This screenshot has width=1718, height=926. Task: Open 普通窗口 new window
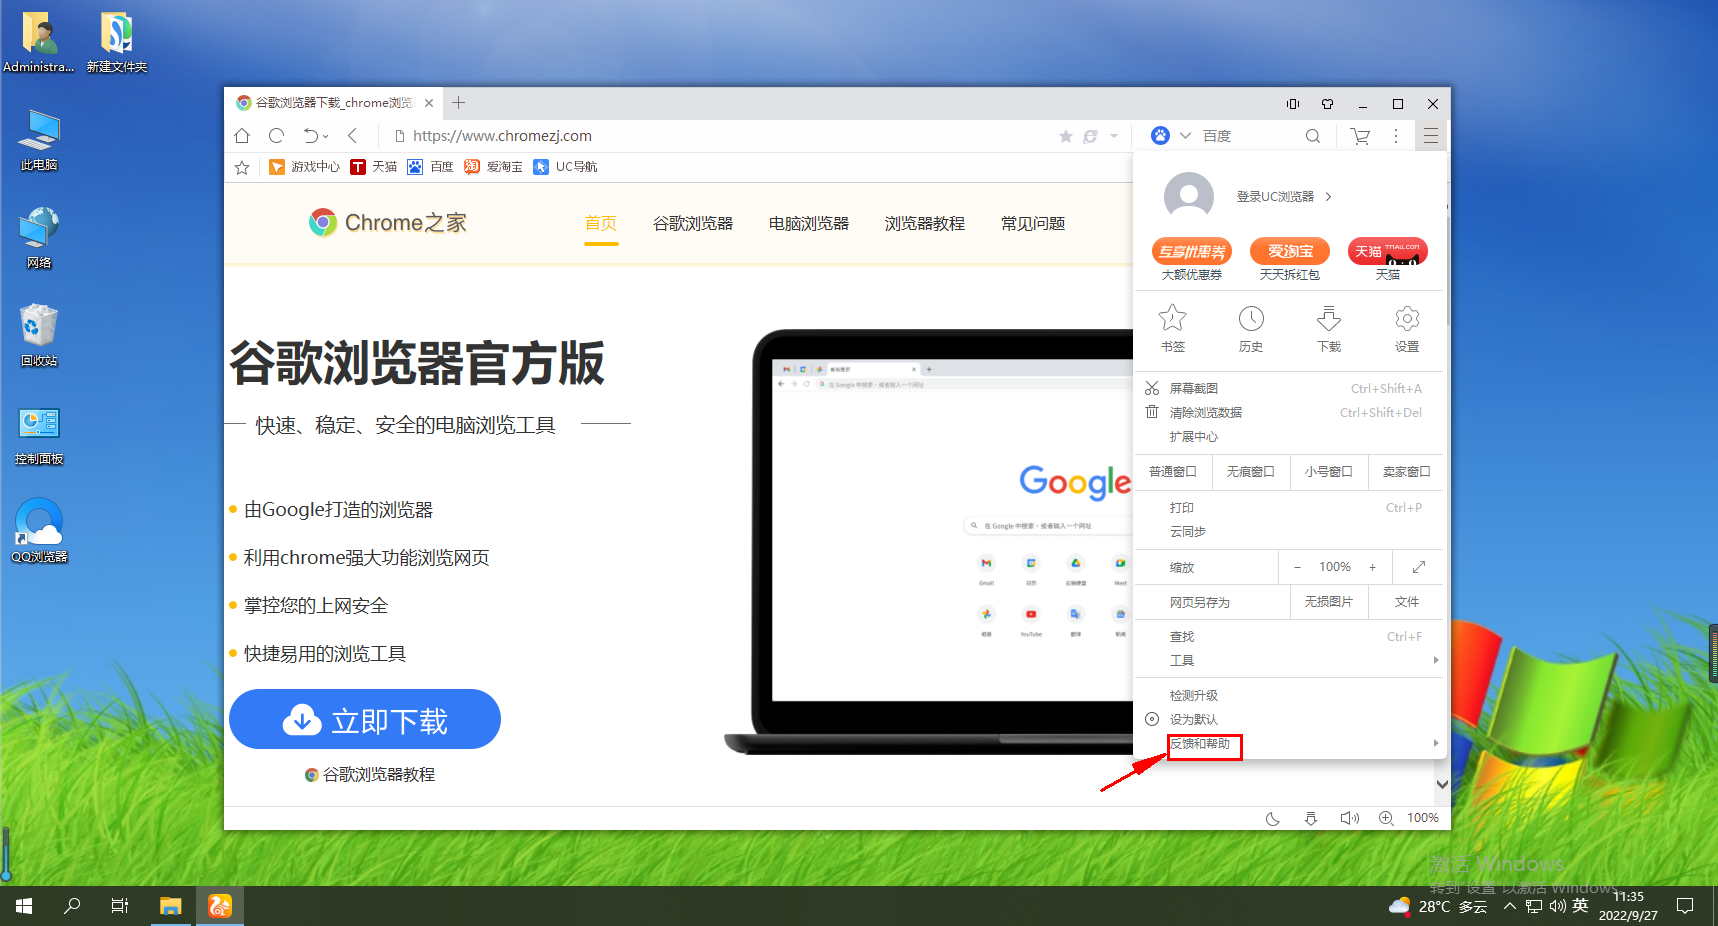tap(1173, 471)
